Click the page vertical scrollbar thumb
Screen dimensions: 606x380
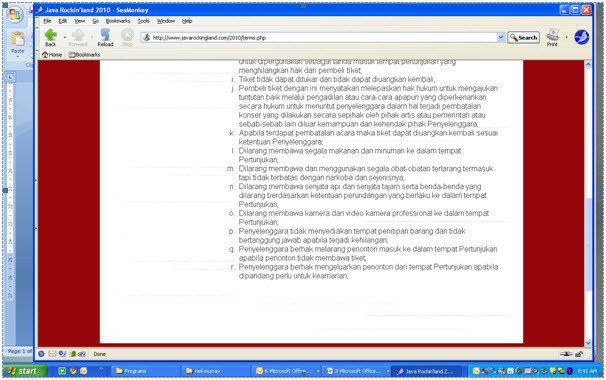coord(588,244)
